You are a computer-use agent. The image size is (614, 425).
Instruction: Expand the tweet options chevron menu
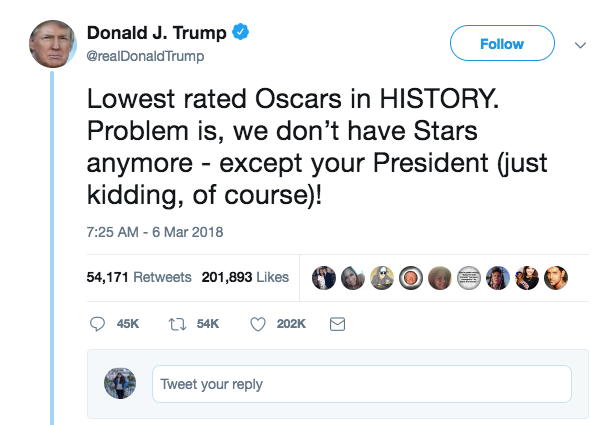[580, 45]
